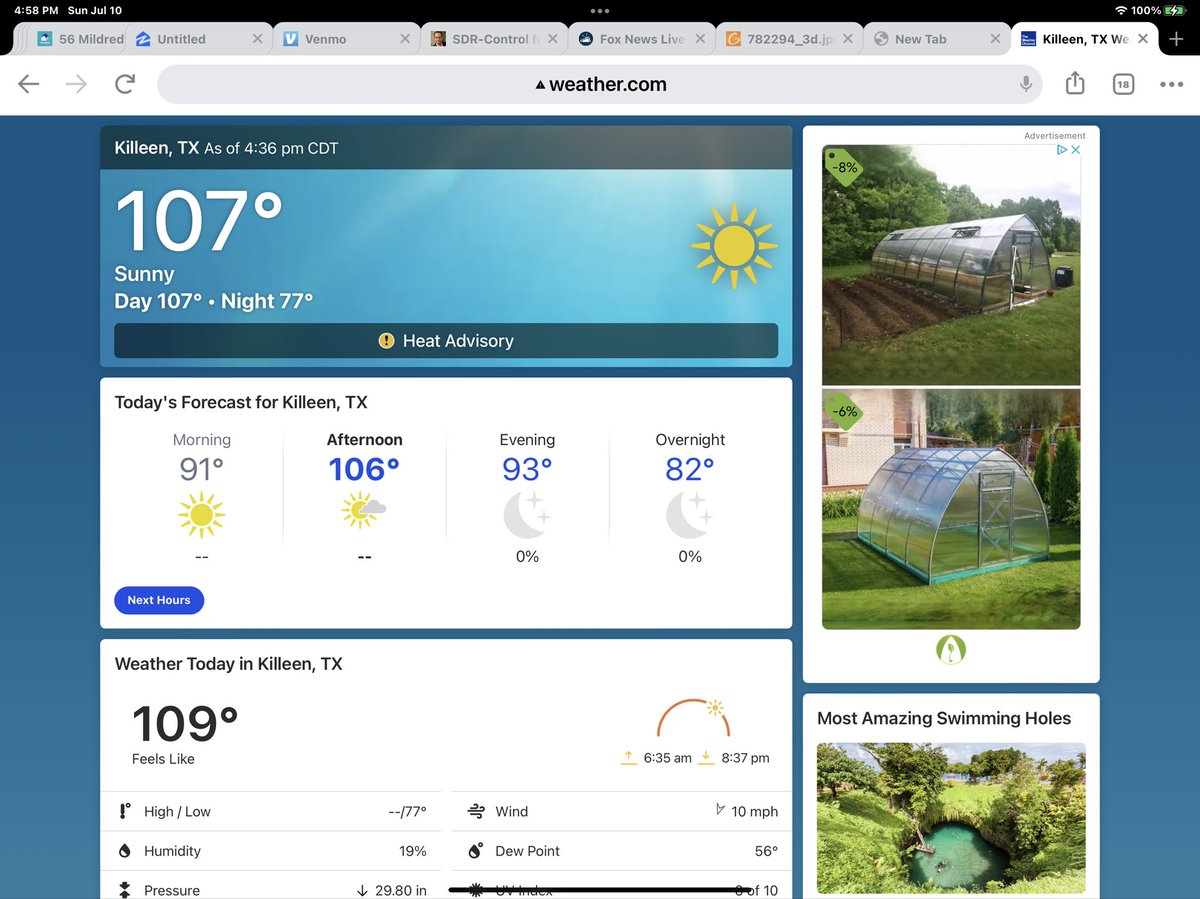
Task: Open the Most Amazing Swimming Holes heading
Action: [944, 718]
